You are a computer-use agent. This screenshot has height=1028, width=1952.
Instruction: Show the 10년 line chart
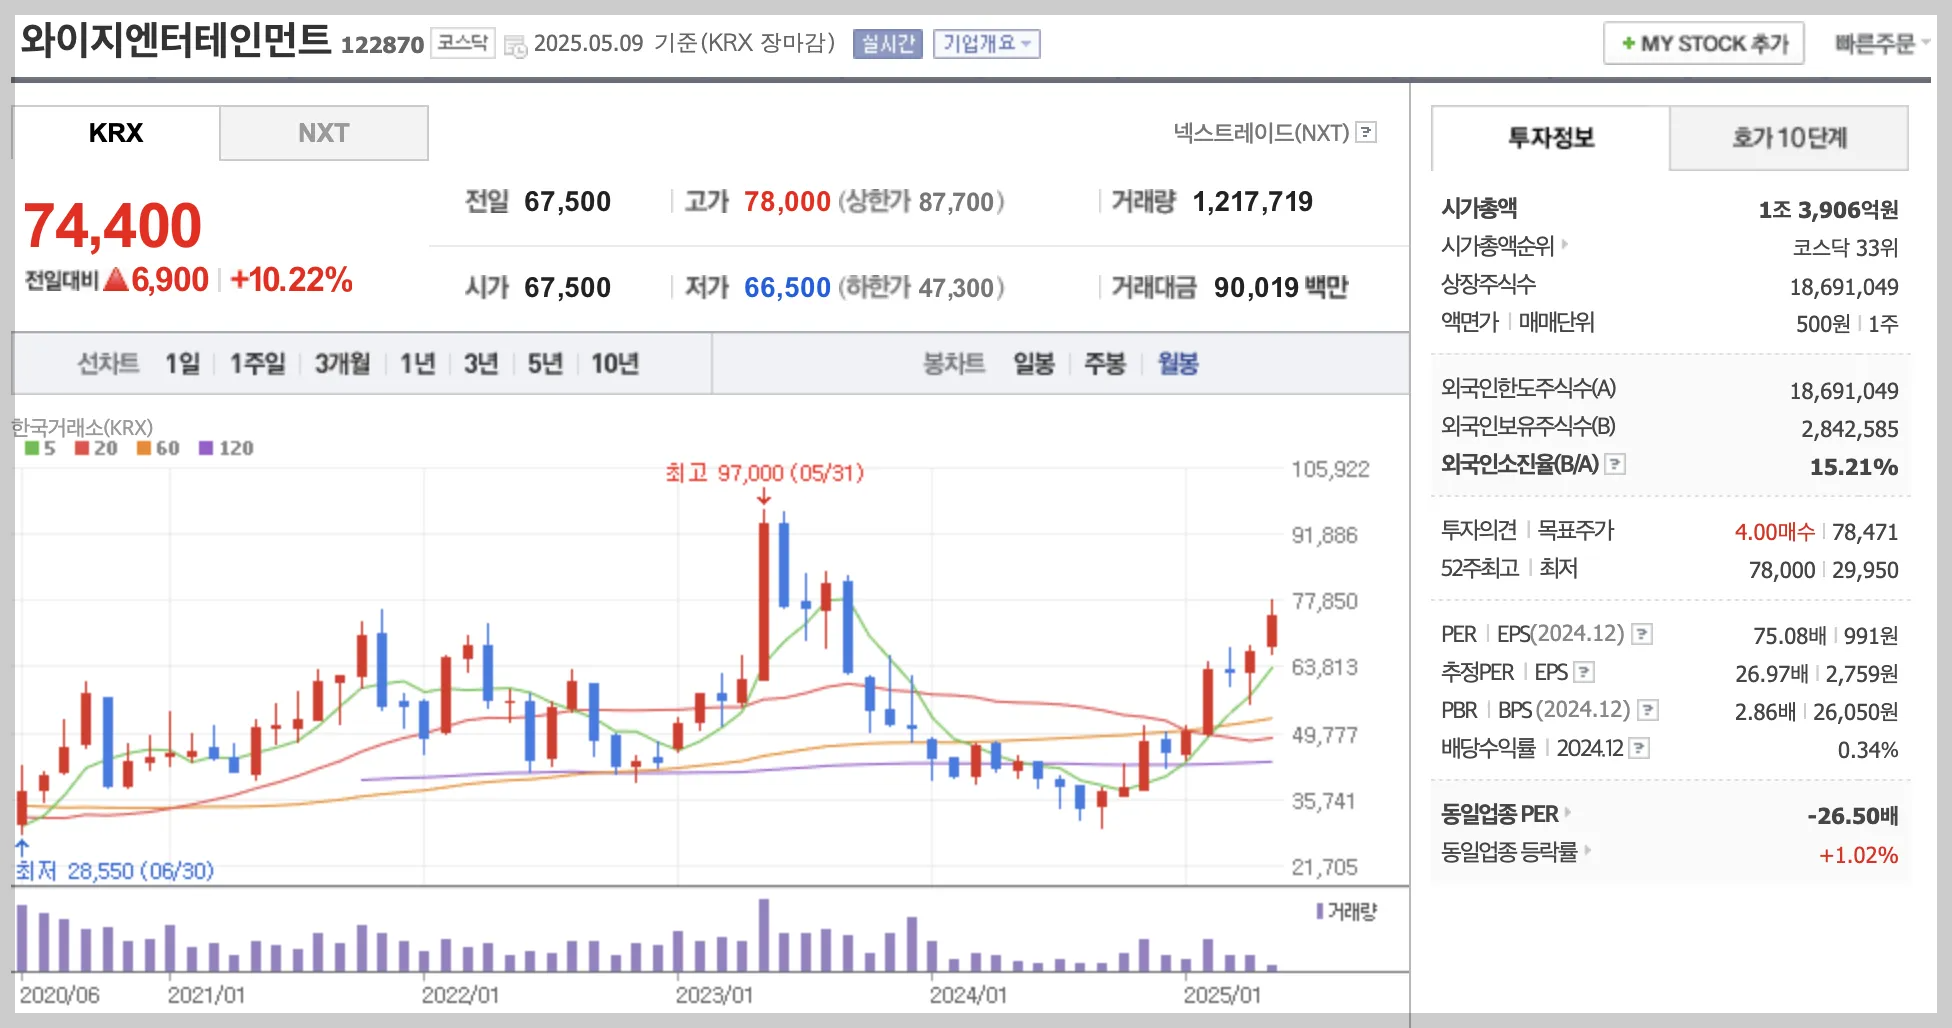tap(615, 364)
